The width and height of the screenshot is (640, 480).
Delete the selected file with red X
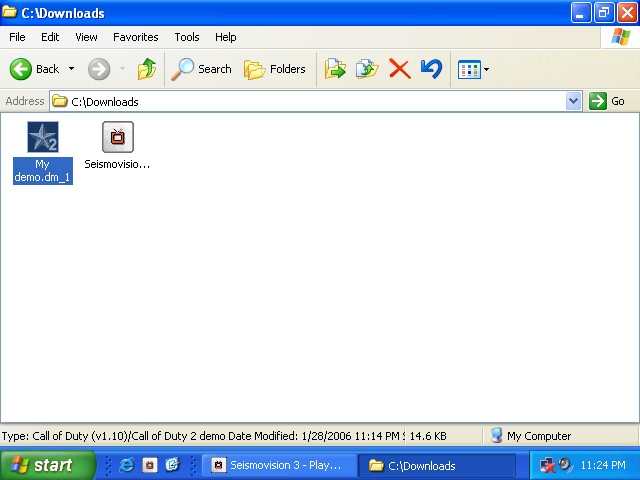(x=399, y=69)
